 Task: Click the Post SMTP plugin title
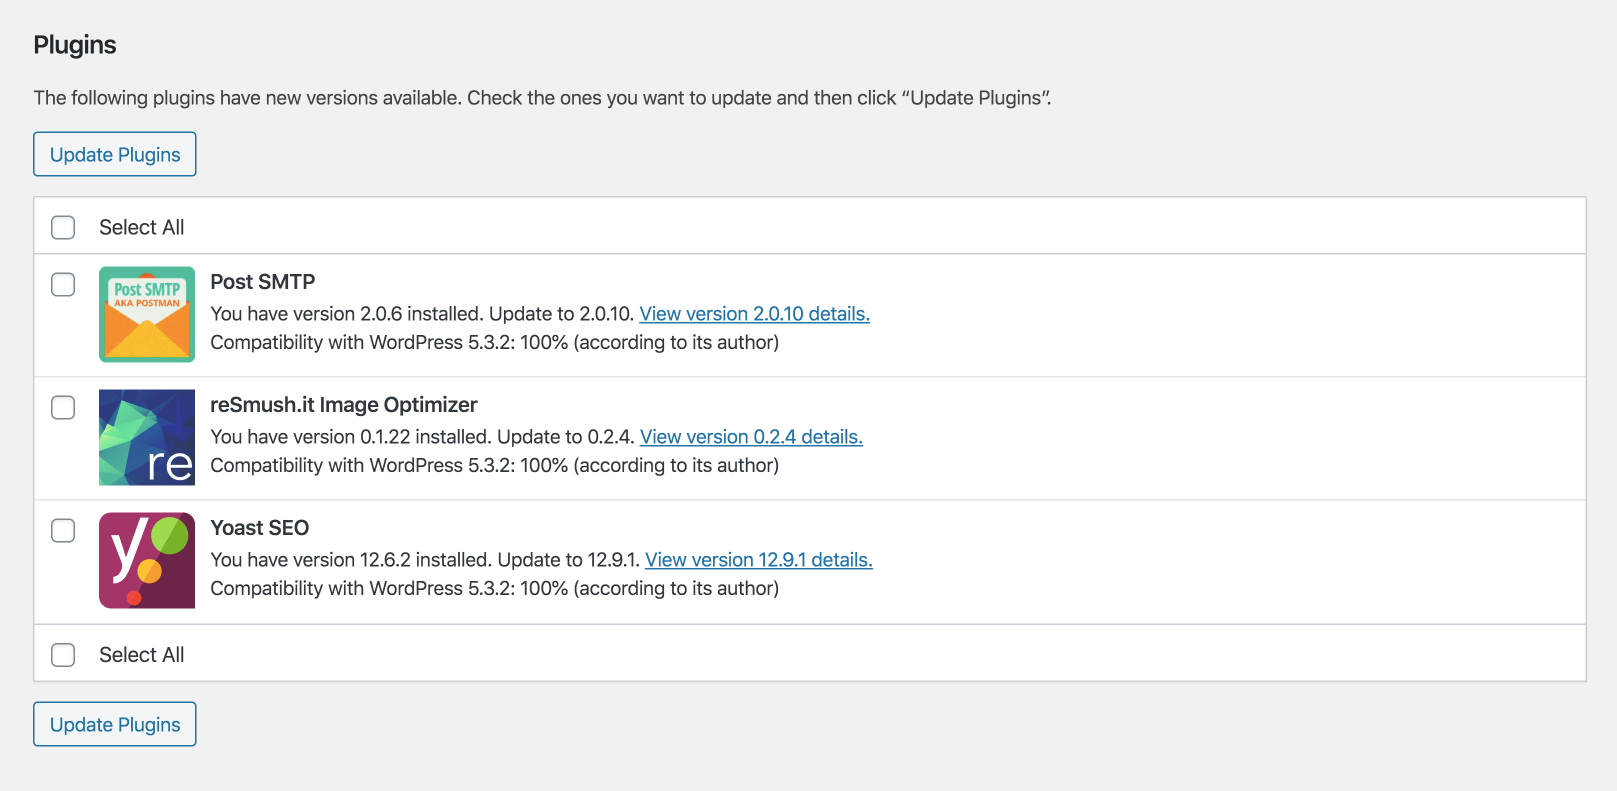pyautogui.click(x=263, y=282)
